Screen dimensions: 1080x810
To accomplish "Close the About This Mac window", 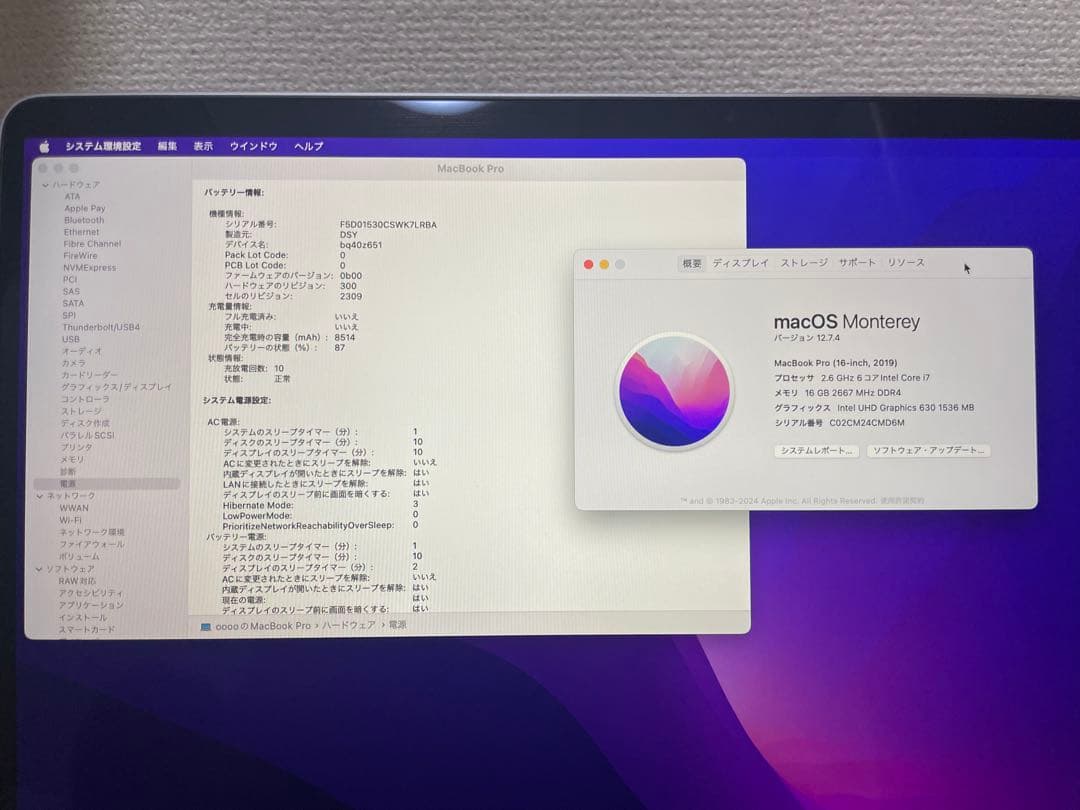I will click(x=588, y=264).
